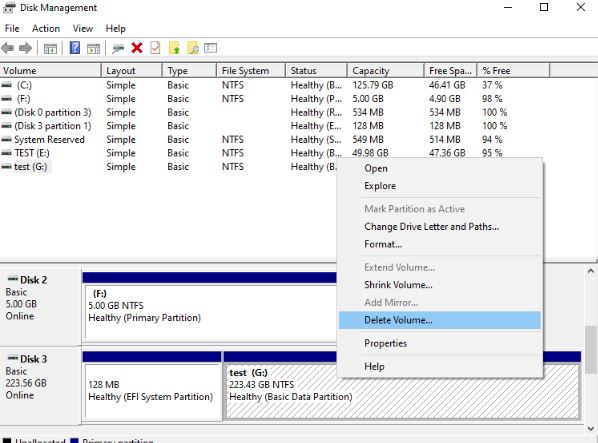Sort by the Status column header
The height and width of the screenshot is (443, 598).
click(x=316, y=71)
